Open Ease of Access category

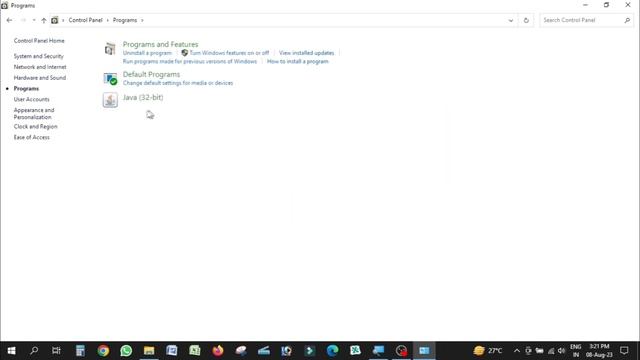pyautogui.click(x=31, y=137)
